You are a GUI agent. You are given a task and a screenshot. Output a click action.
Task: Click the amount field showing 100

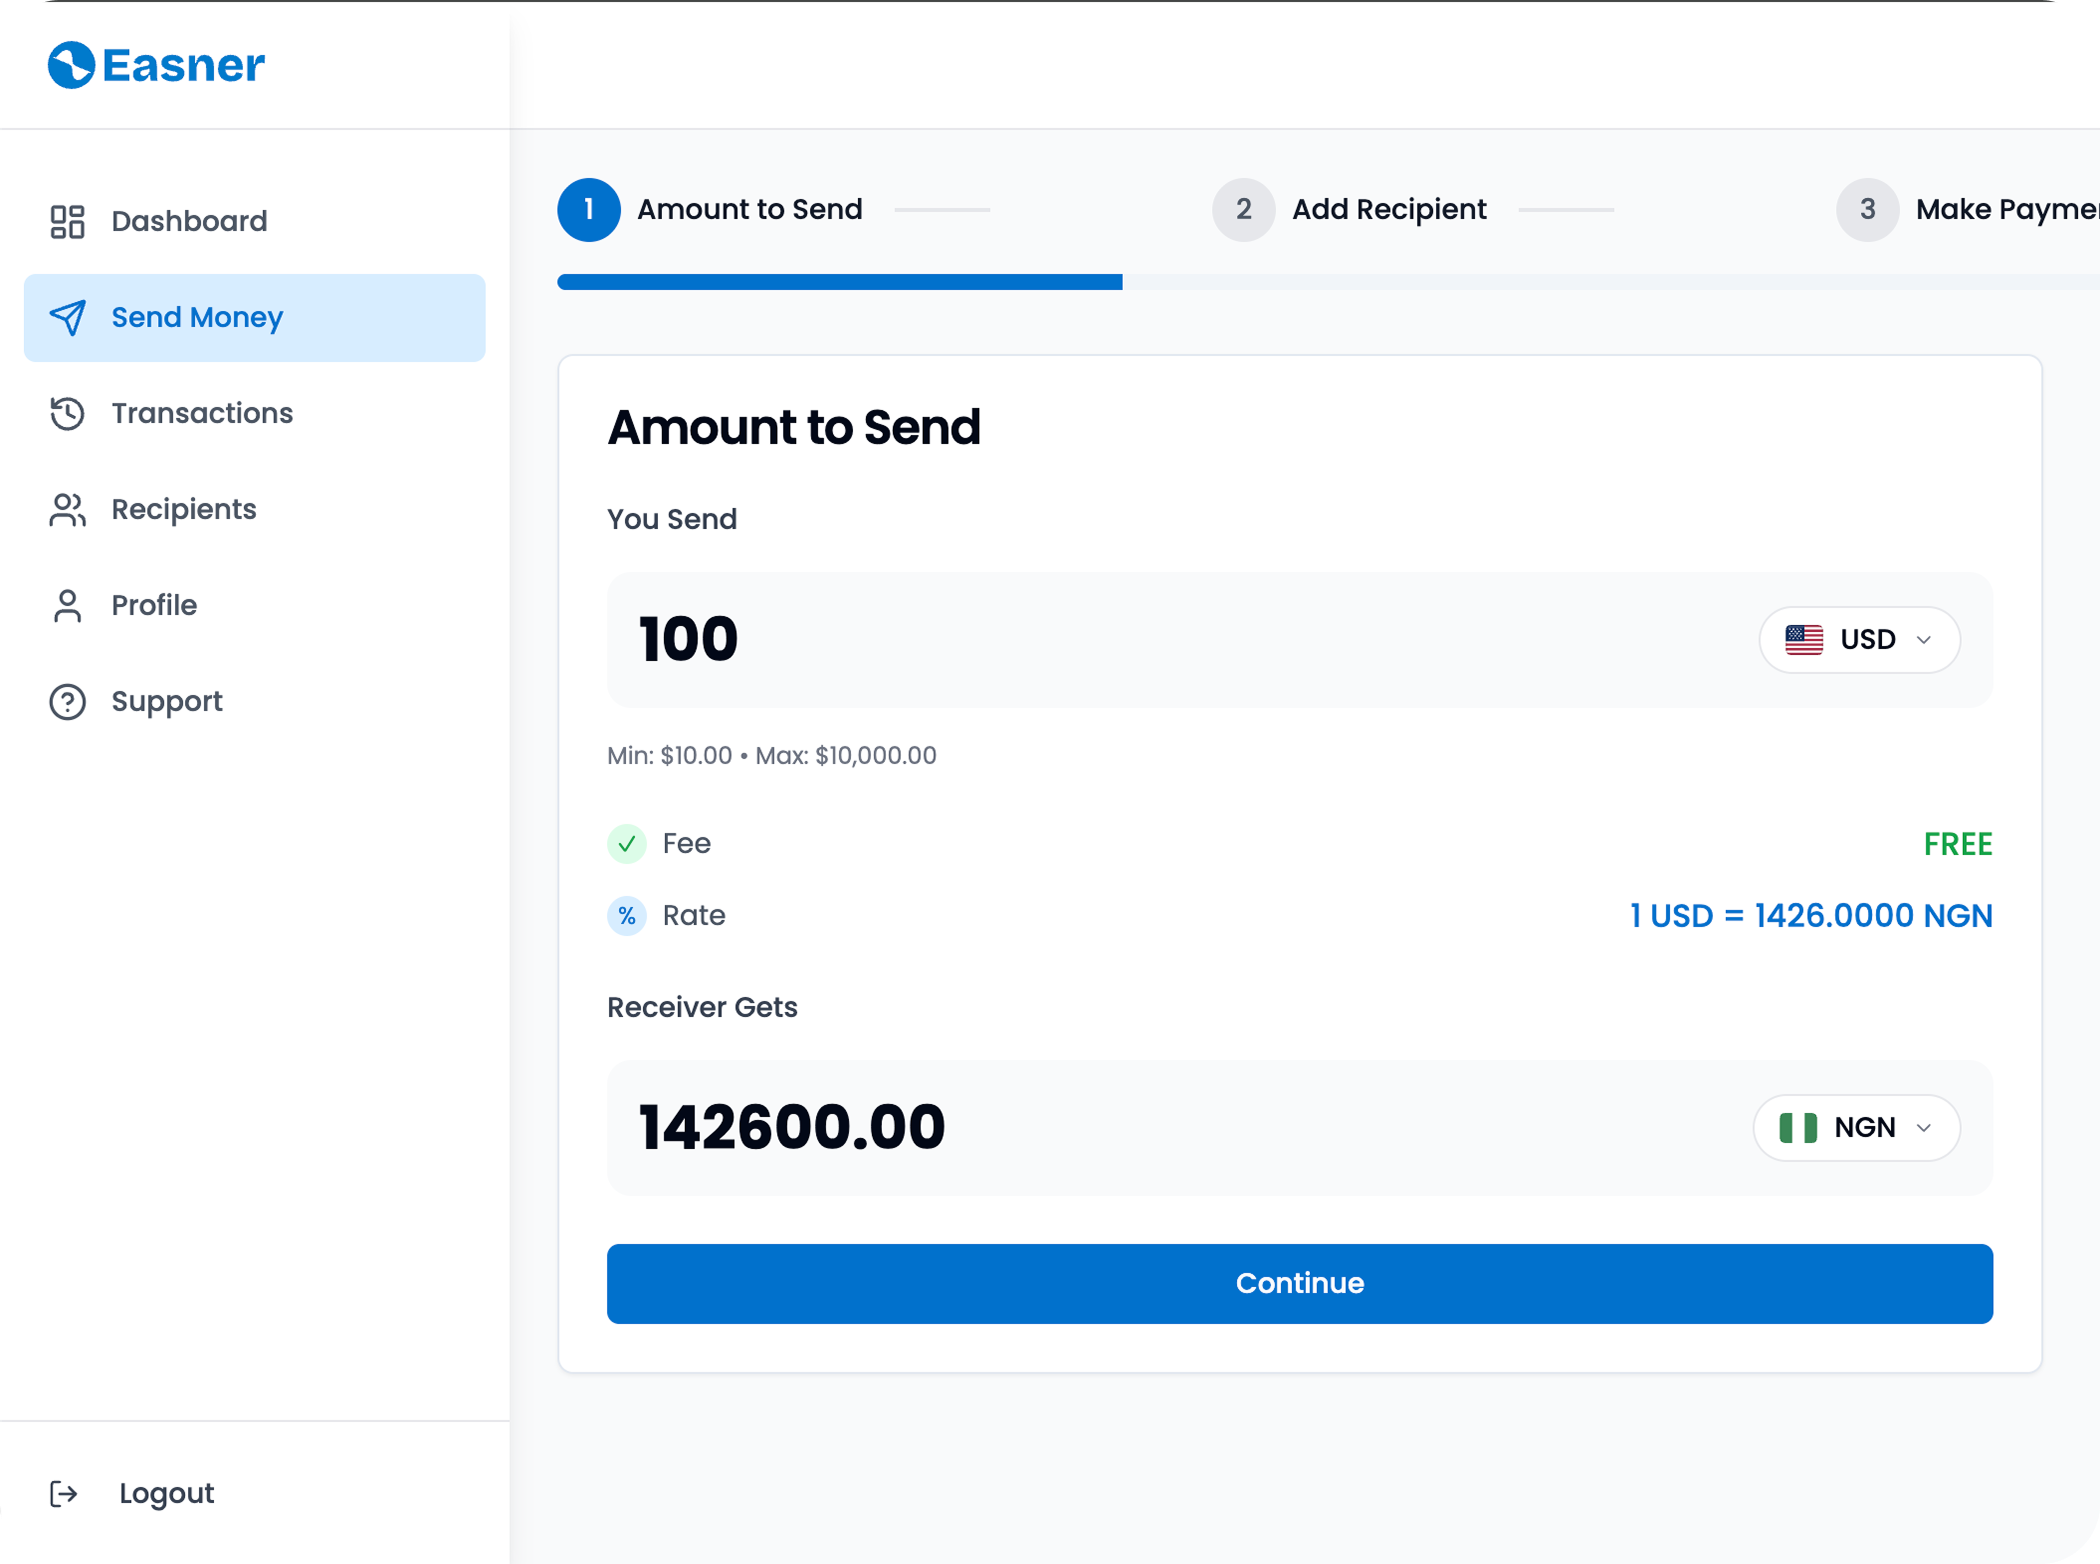tap(687, 640)
